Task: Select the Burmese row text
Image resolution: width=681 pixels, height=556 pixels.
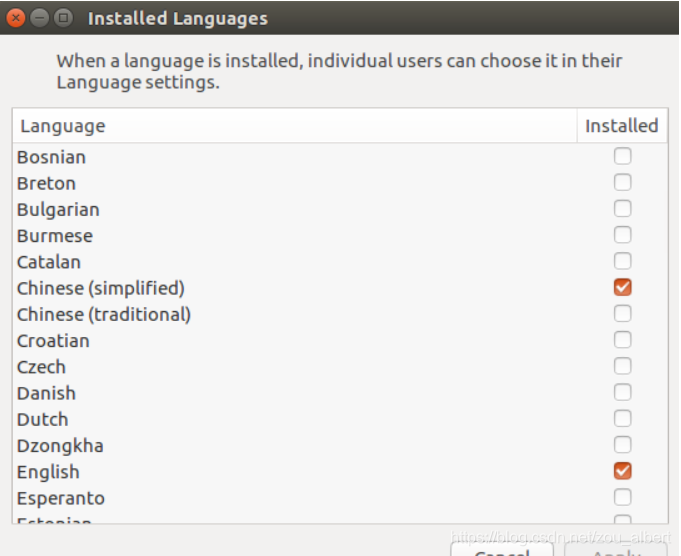Action: coord(55,236)
